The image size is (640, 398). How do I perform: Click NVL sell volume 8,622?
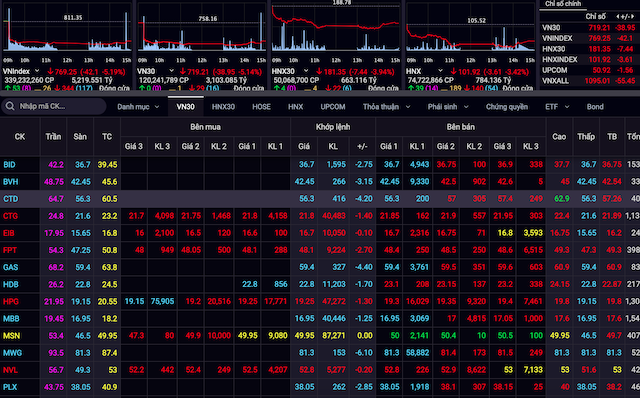pos(476,370)
